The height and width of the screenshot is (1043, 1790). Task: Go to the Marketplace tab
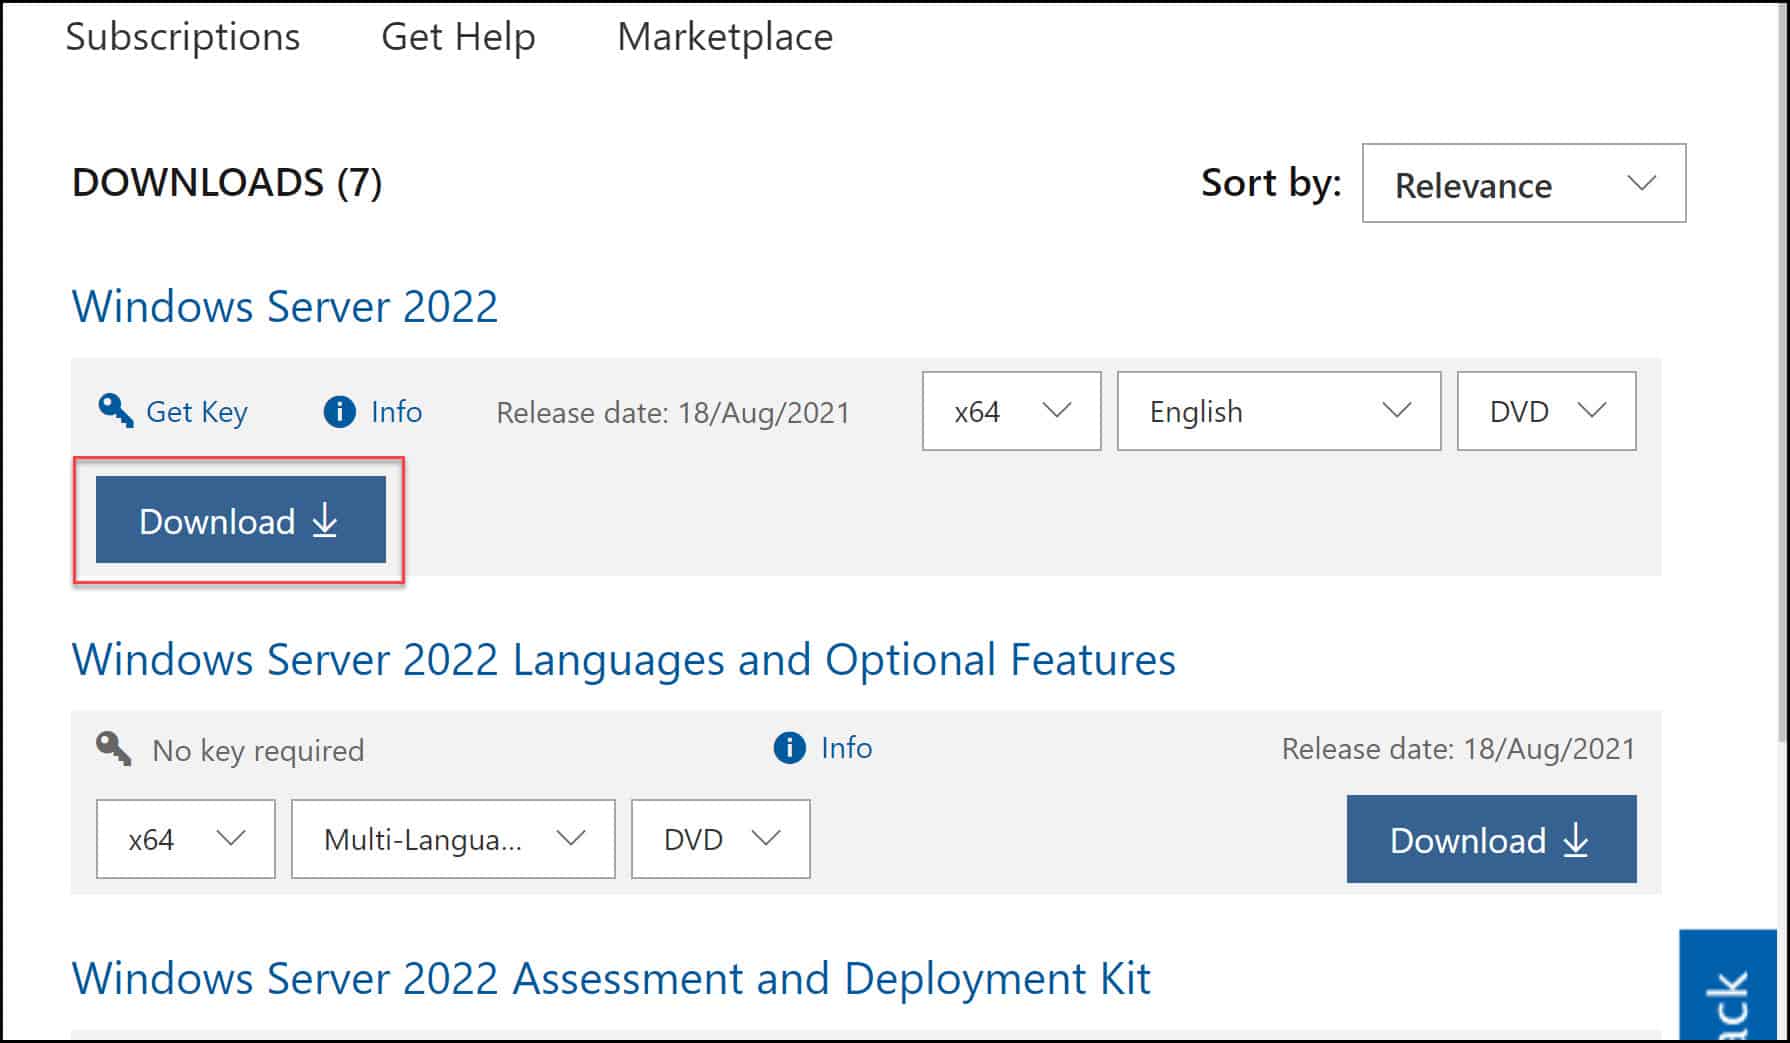tap(725, 37)
